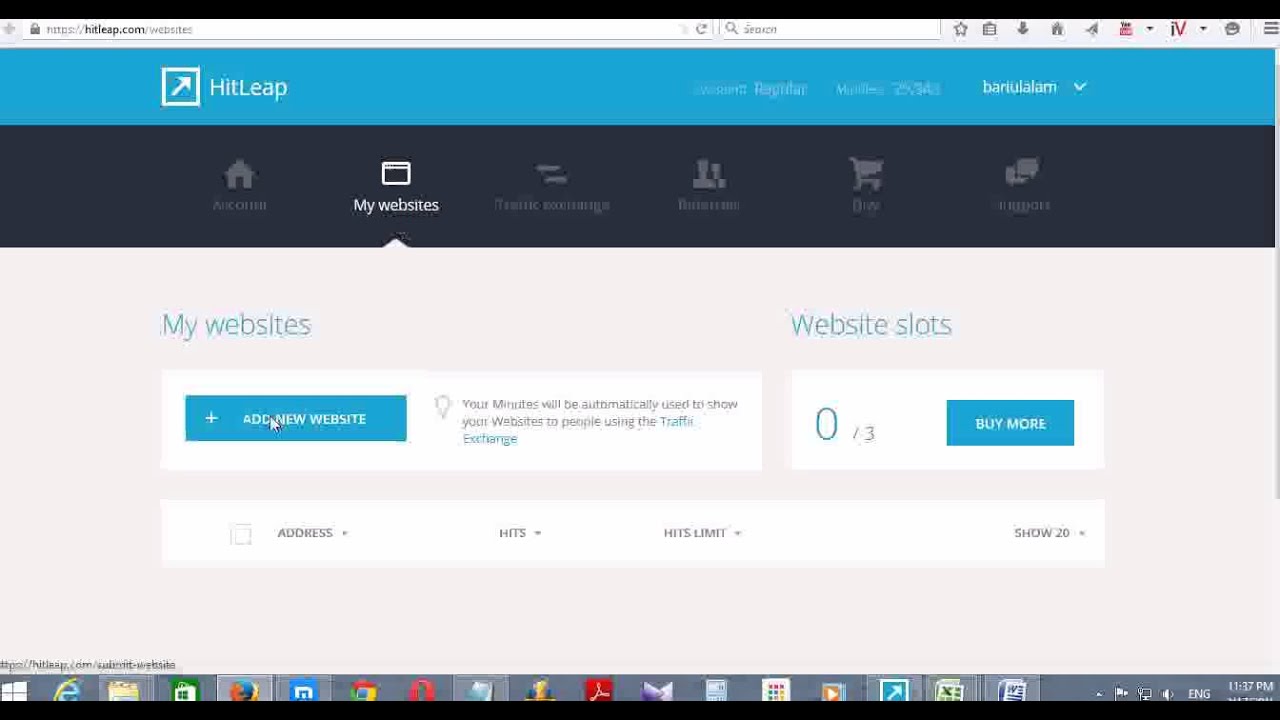Open the HITS column dropdown
This screenshot has width=1280, height=720.
pyautogui.click(x=520, y=533)
